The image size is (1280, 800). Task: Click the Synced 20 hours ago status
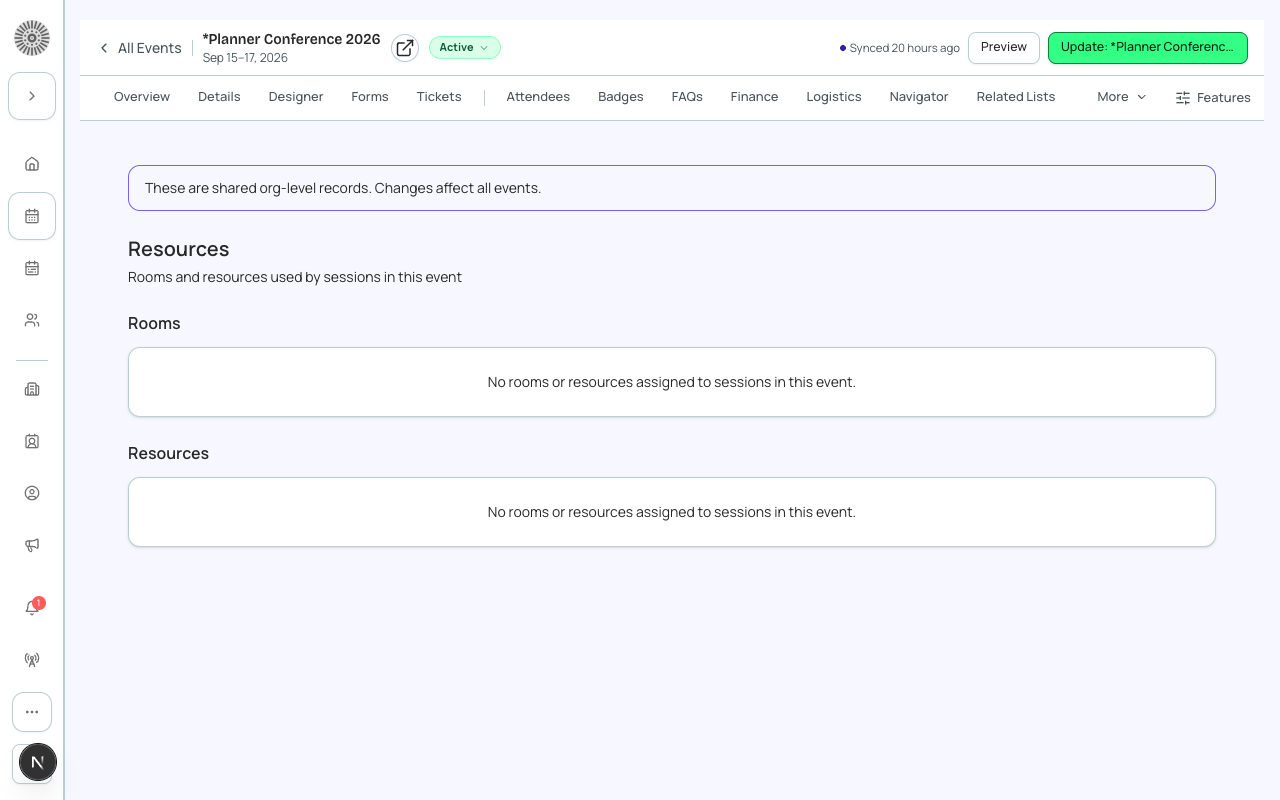click(x=900, y=48)
